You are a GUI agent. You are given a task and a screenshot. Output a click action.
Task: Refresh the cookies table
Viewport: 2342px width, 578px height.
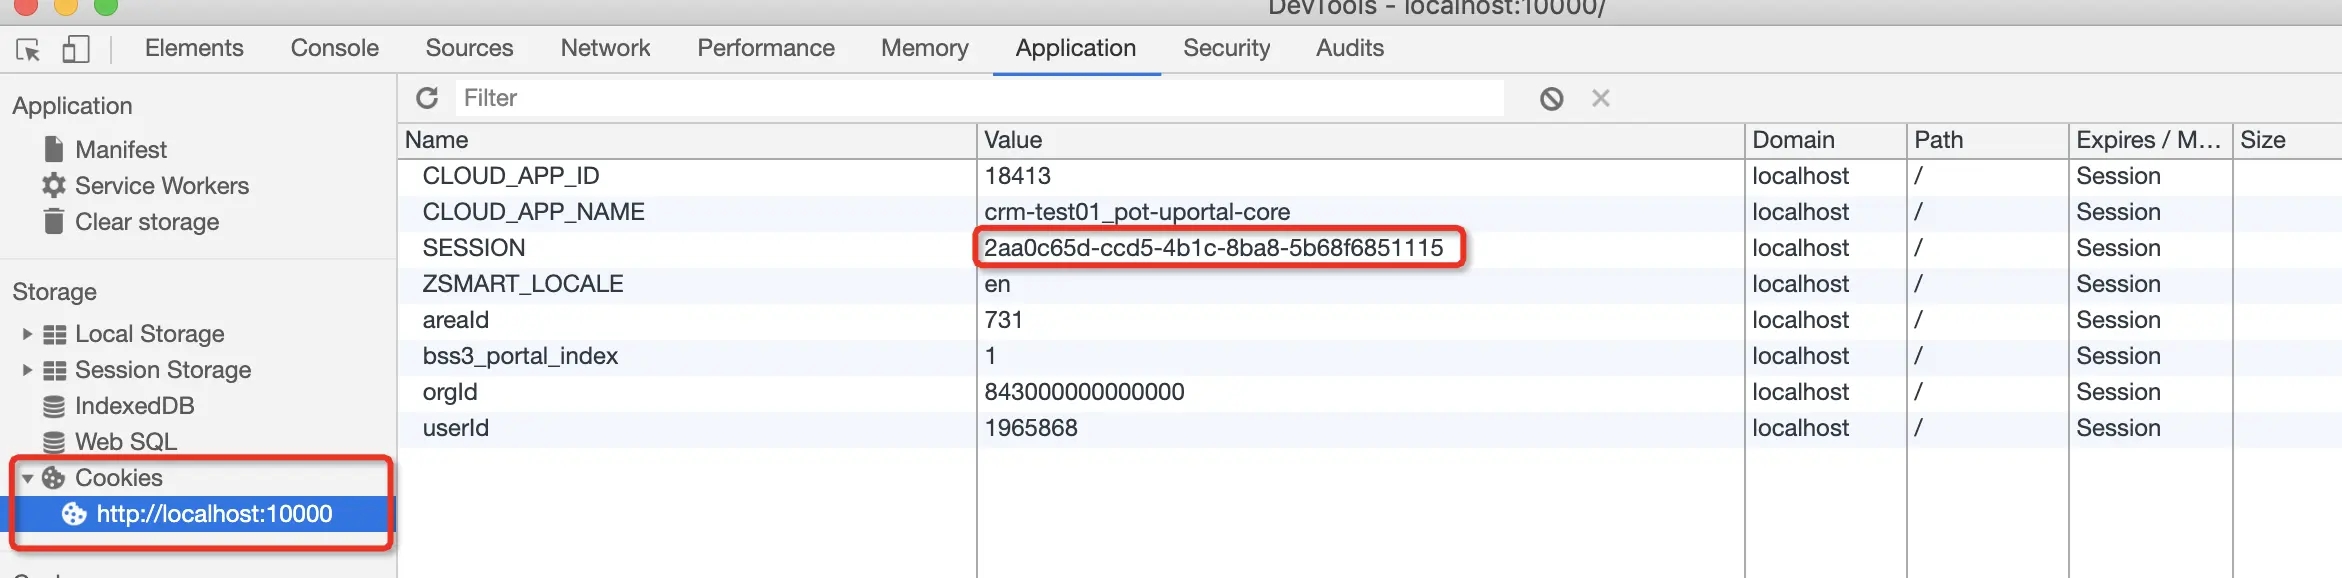point(427,98)
